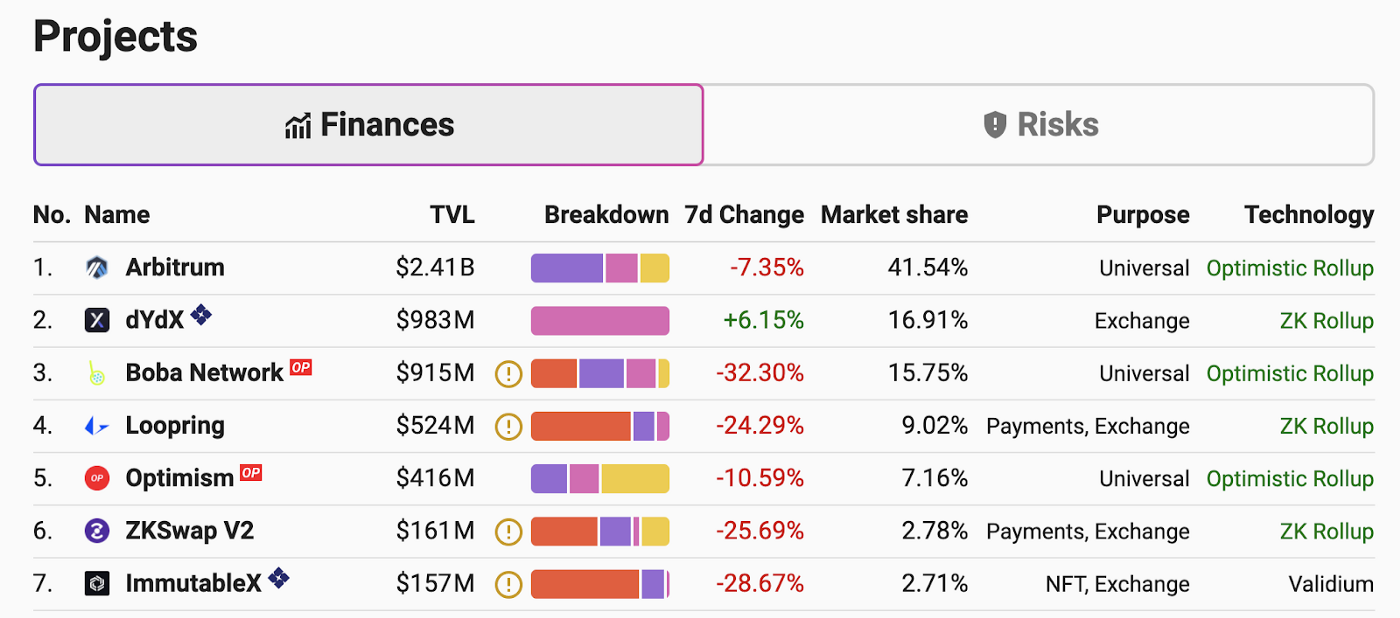Open the Arbitrum project link
The height and width of the screenshot is (618, 1400).
[175, 268]
